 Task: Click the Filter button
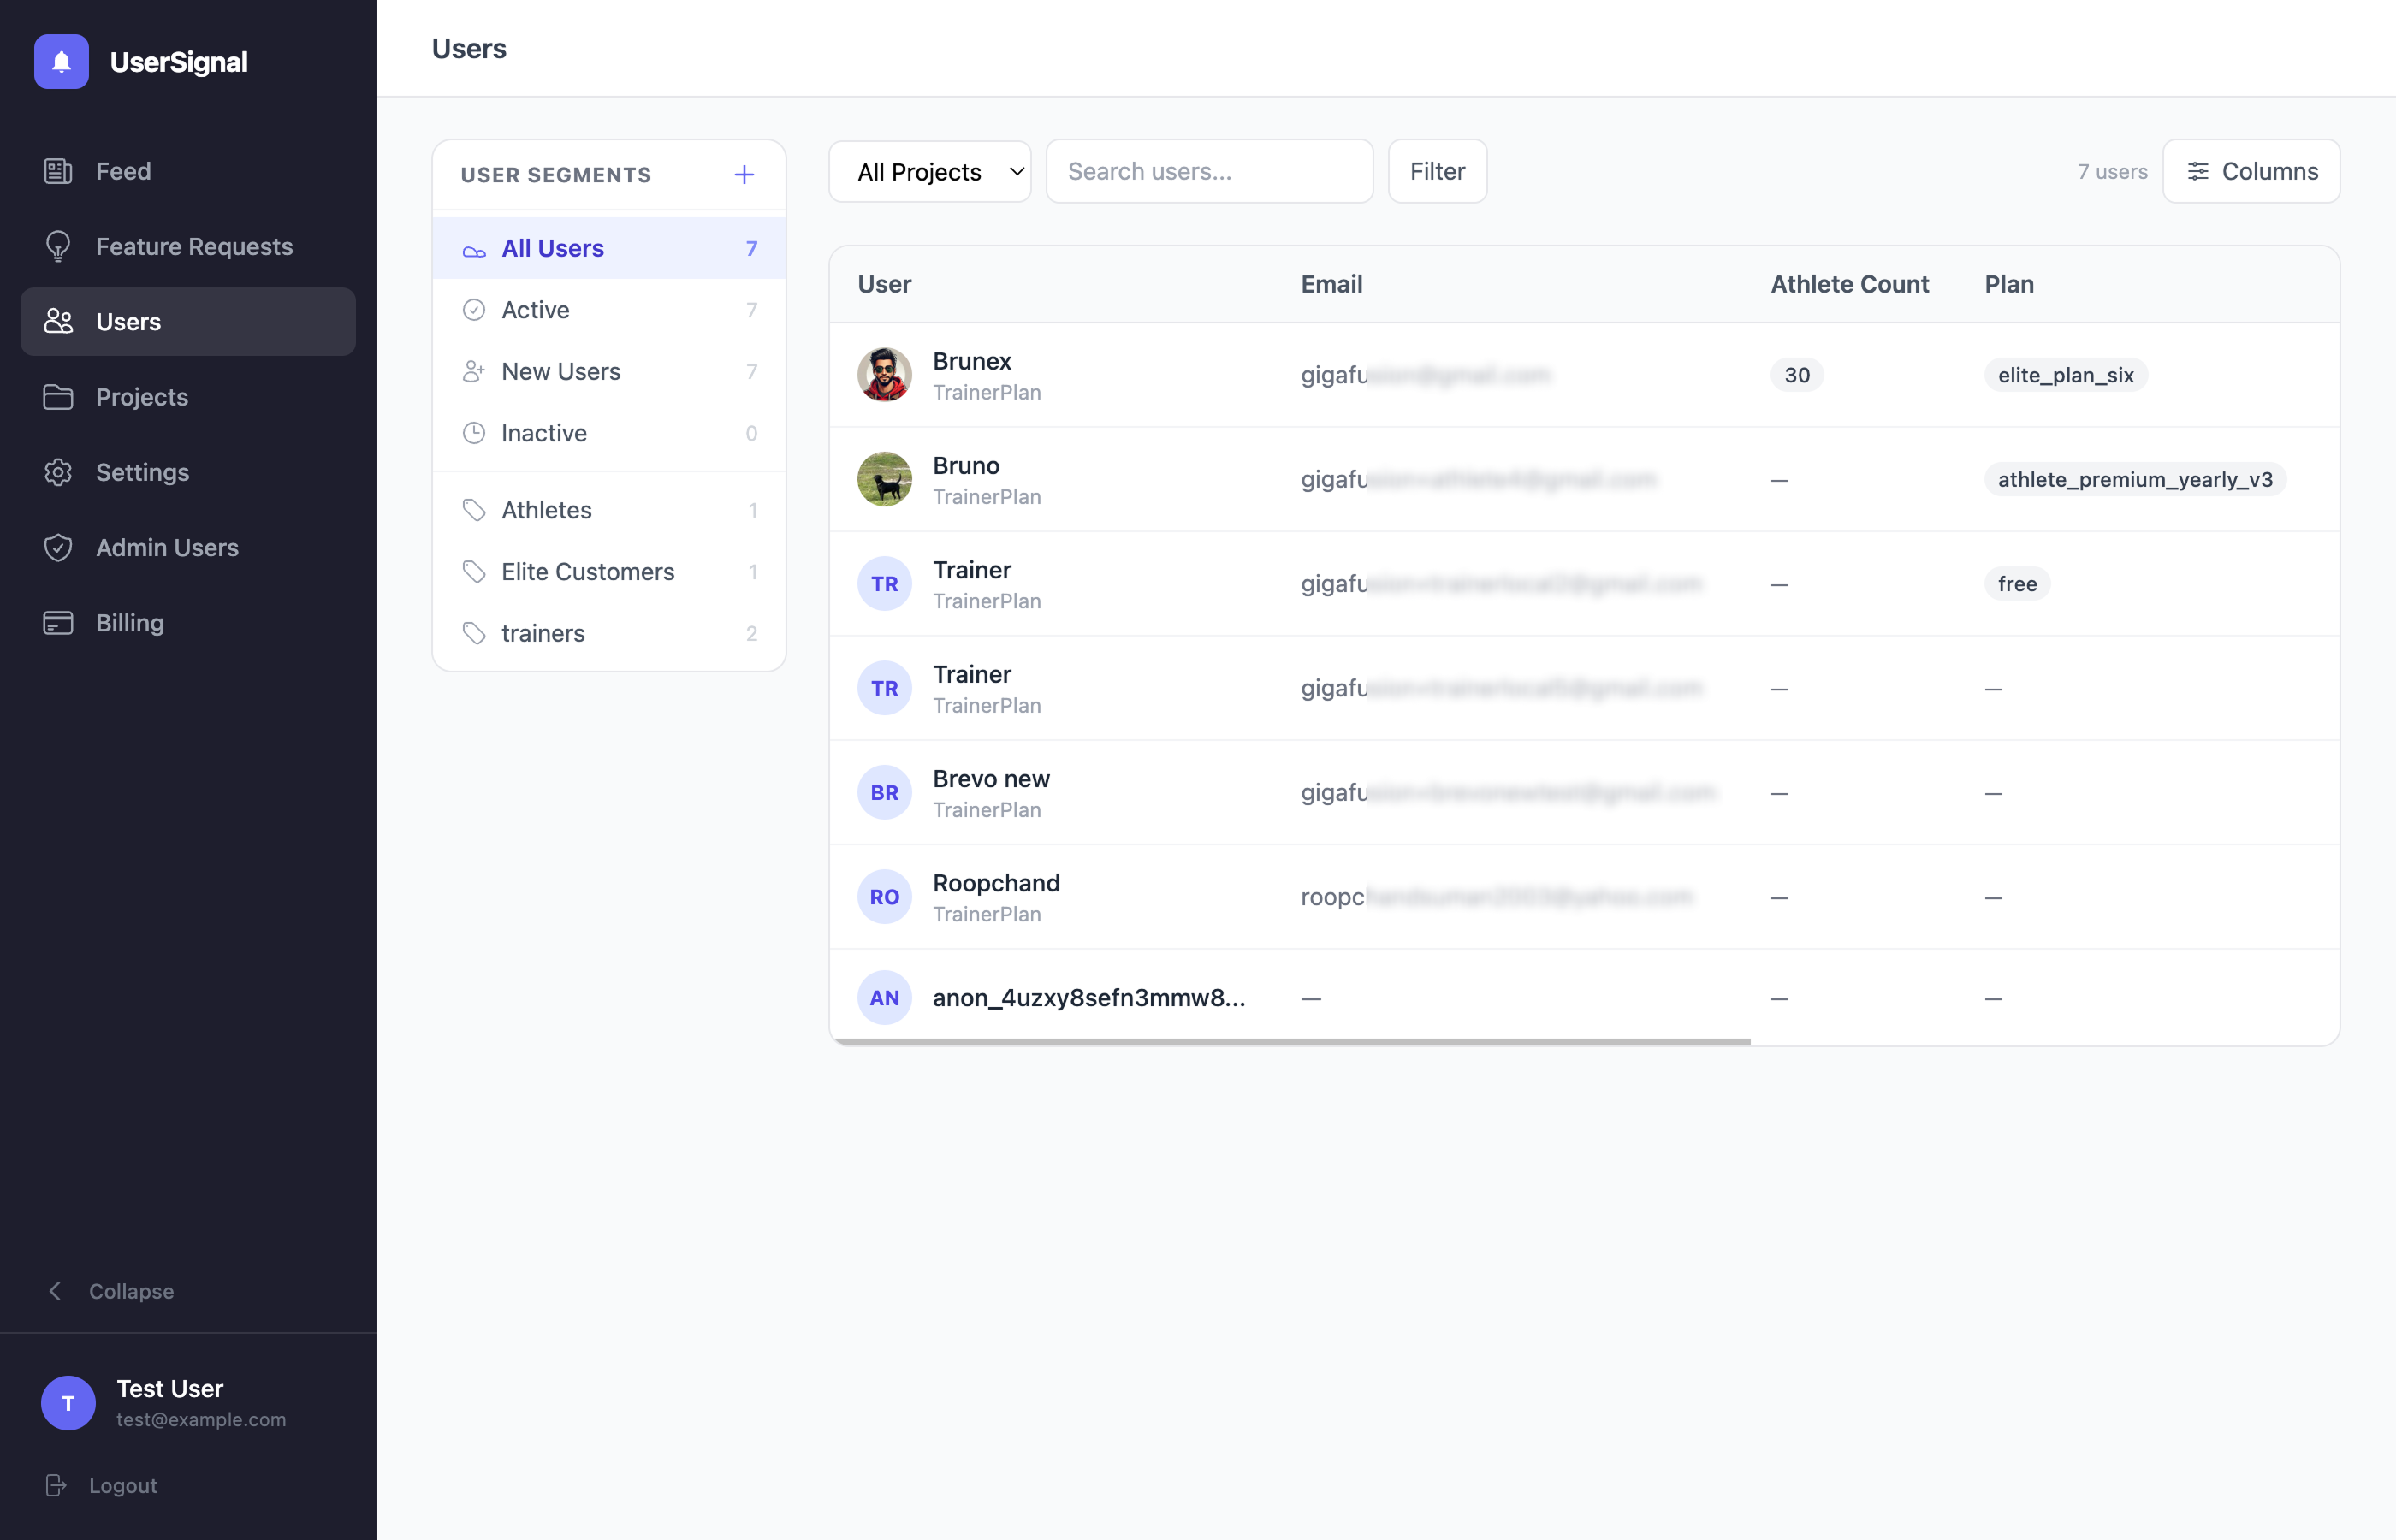tap(1436, 172)
